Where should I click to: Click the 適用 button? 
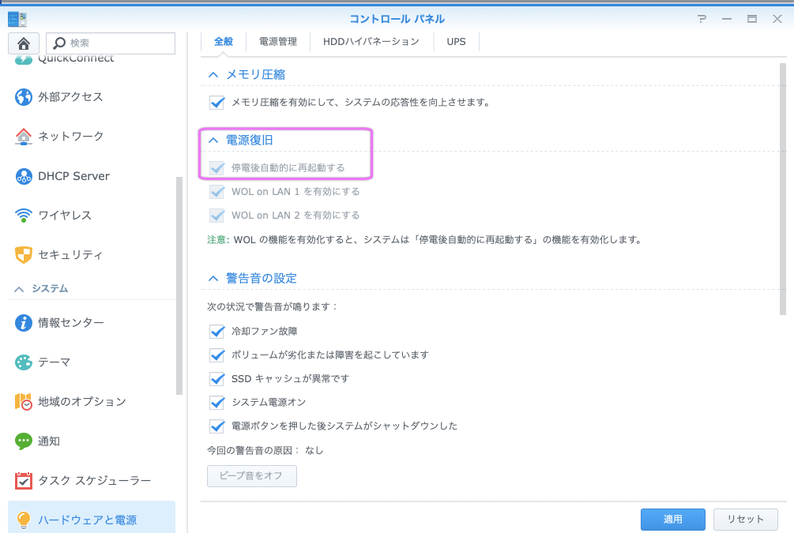tap(672, 519)
